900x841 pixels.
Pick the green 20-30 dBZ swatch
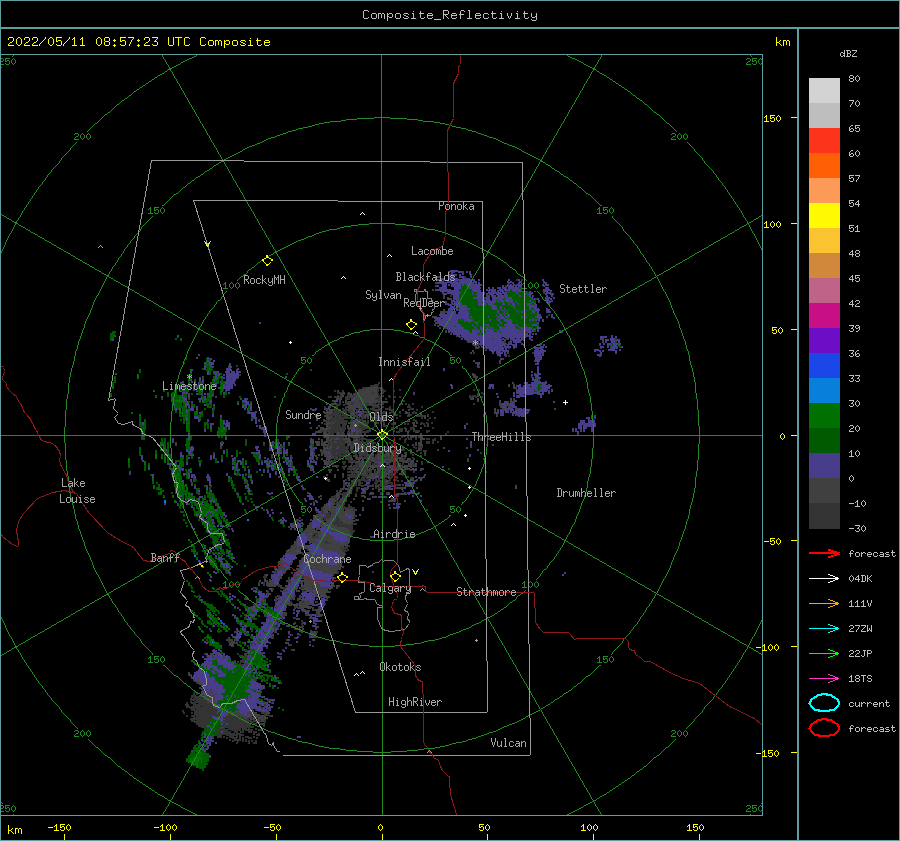coord(824,416)
